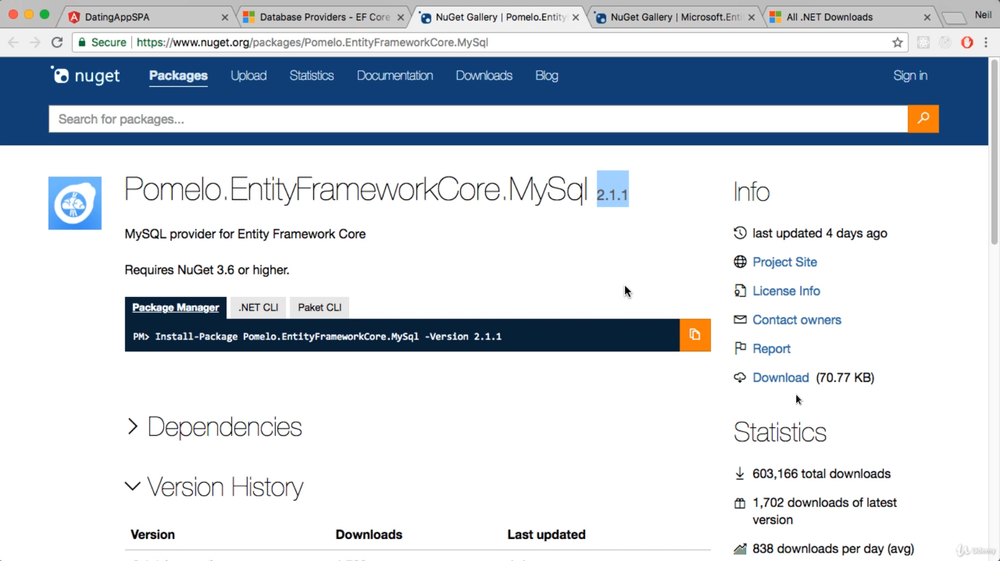This screenshot has width=1000, height=561.
Task: Open the Packages nav item
Action: (178, 75)
